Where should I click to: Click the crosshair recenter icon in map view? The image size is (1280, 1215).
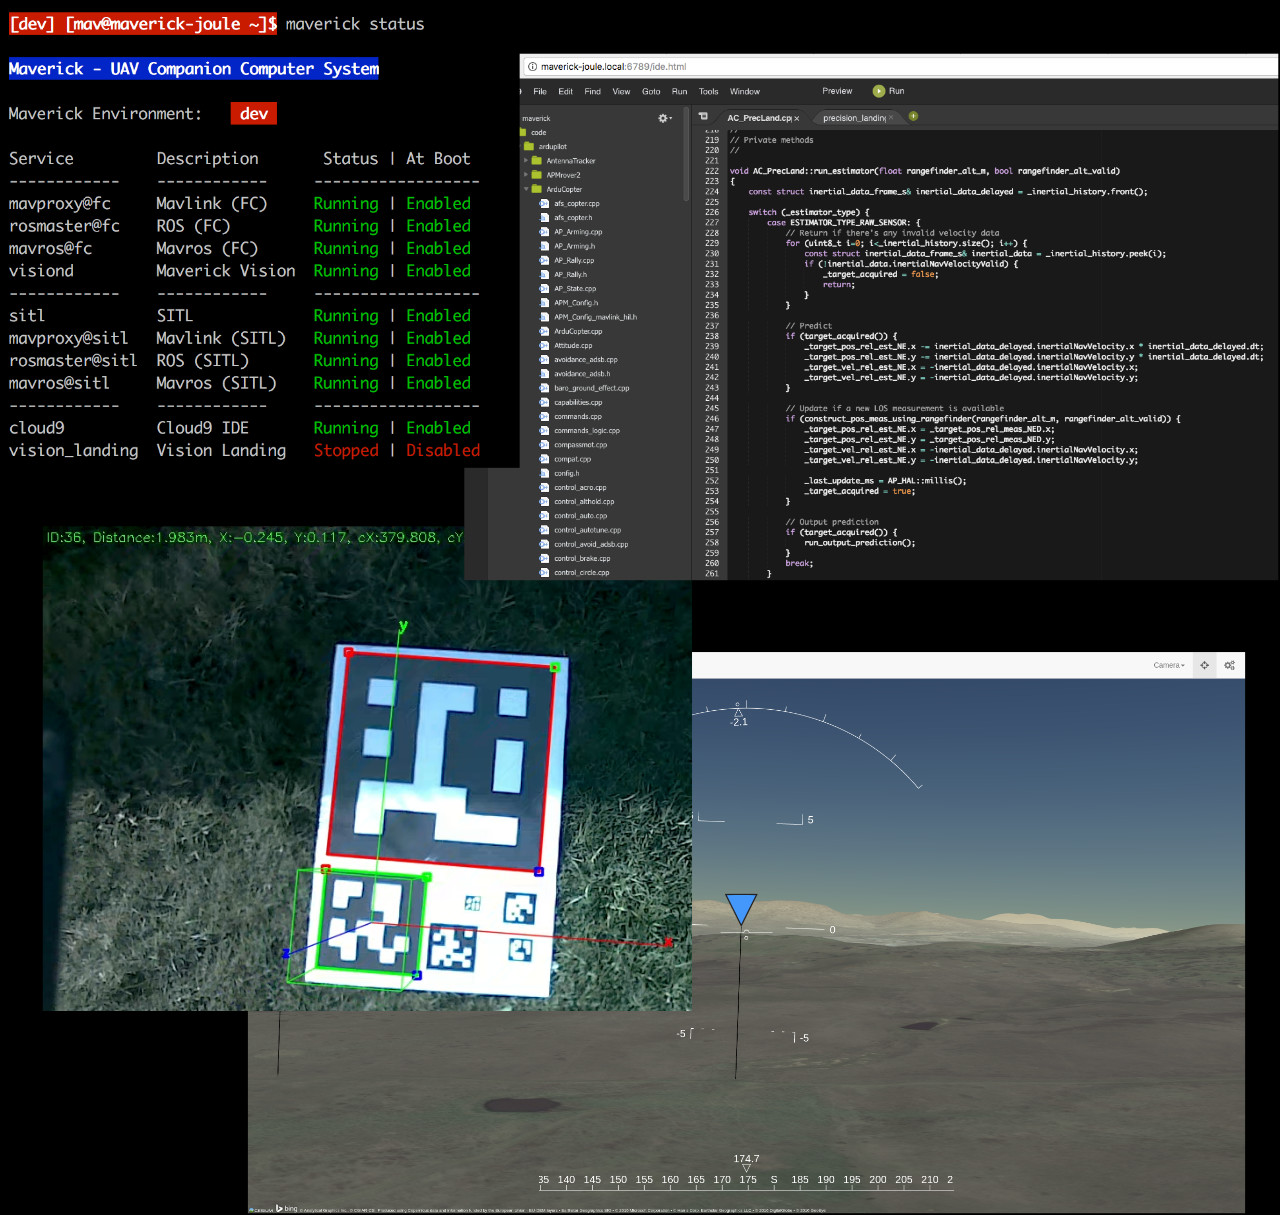click(x=1205, y=665)
